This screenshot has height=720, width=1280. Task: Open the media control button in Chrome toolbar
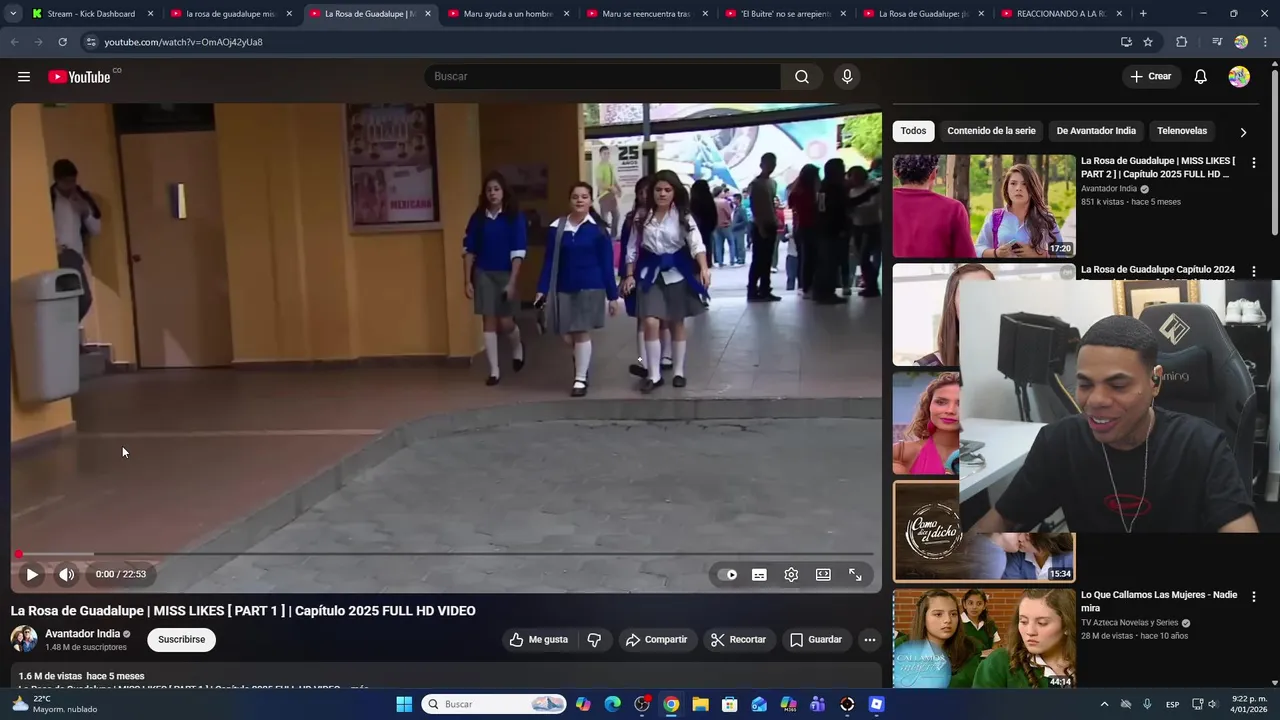(x=1217, y=42)
